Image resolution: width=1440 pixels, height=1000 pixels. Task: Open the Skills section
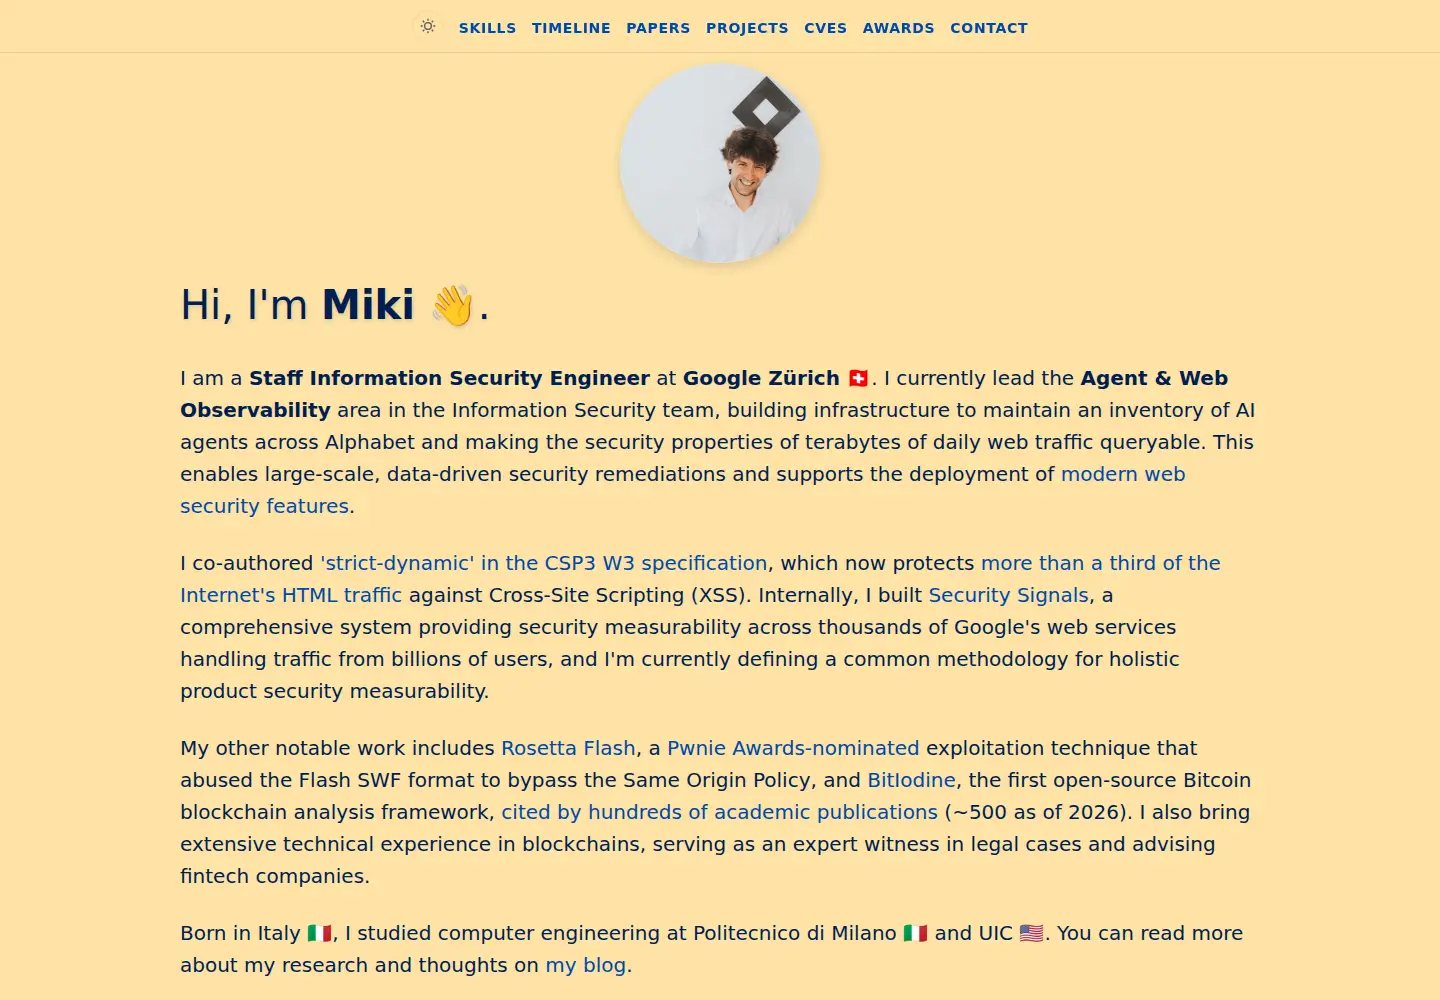(487, 28)
